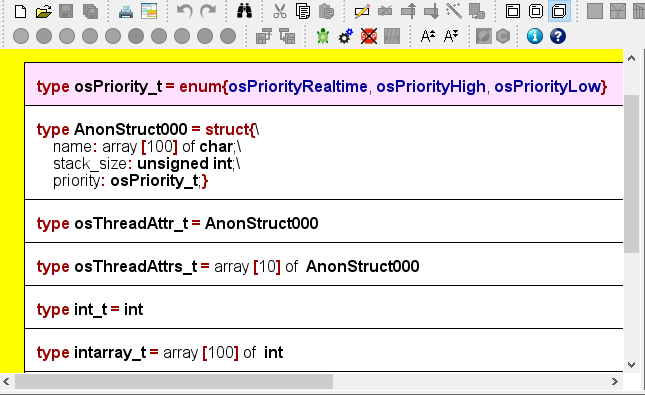Select the osPriority_t enum type row
The height and width of the screenshot is (395, 645).
coord(324,84)
